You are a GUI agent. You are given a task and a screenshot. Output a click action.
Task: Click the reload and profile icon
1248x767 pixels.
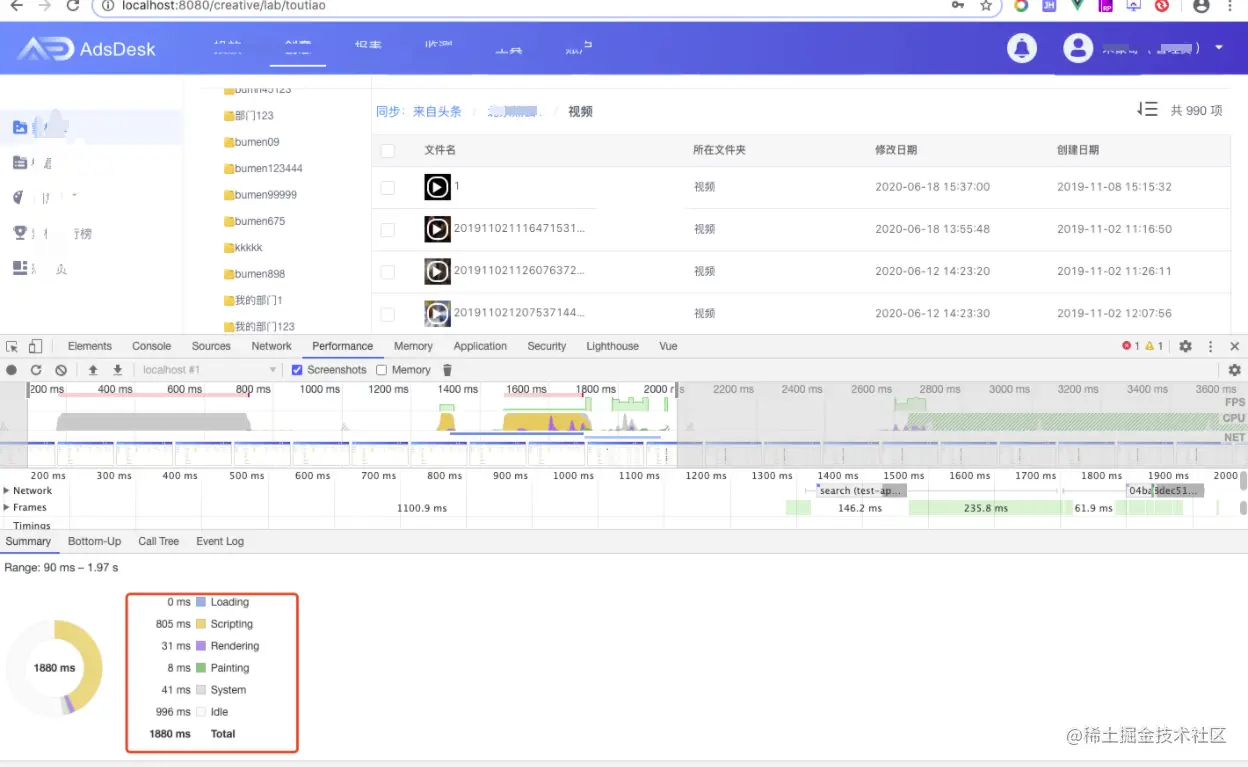point(36,370)
